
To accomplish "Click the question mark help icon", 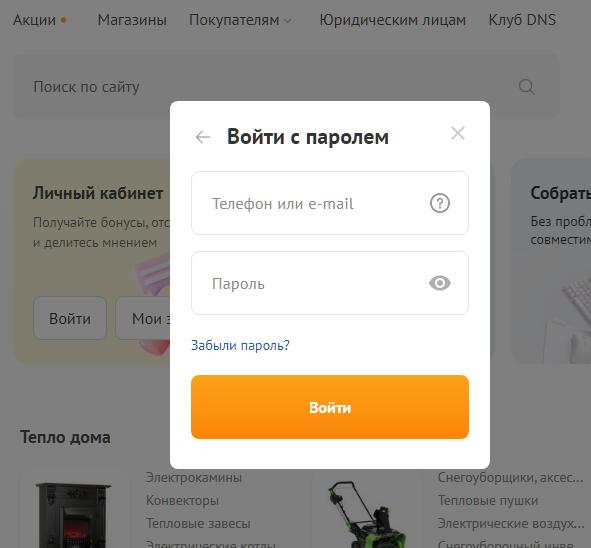I will 439,203.
